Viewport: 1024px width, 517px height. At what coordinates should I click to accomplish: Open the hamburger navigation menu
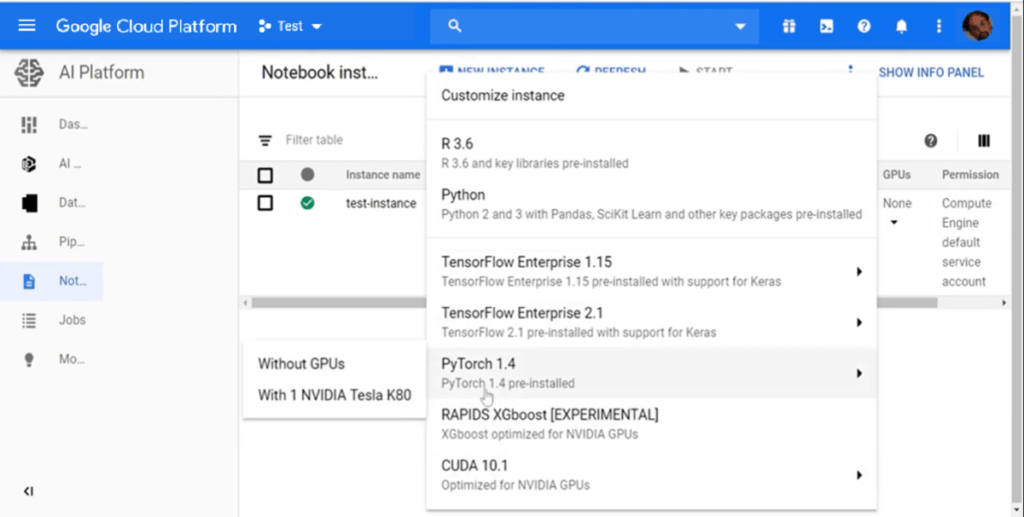click(27, 26)
